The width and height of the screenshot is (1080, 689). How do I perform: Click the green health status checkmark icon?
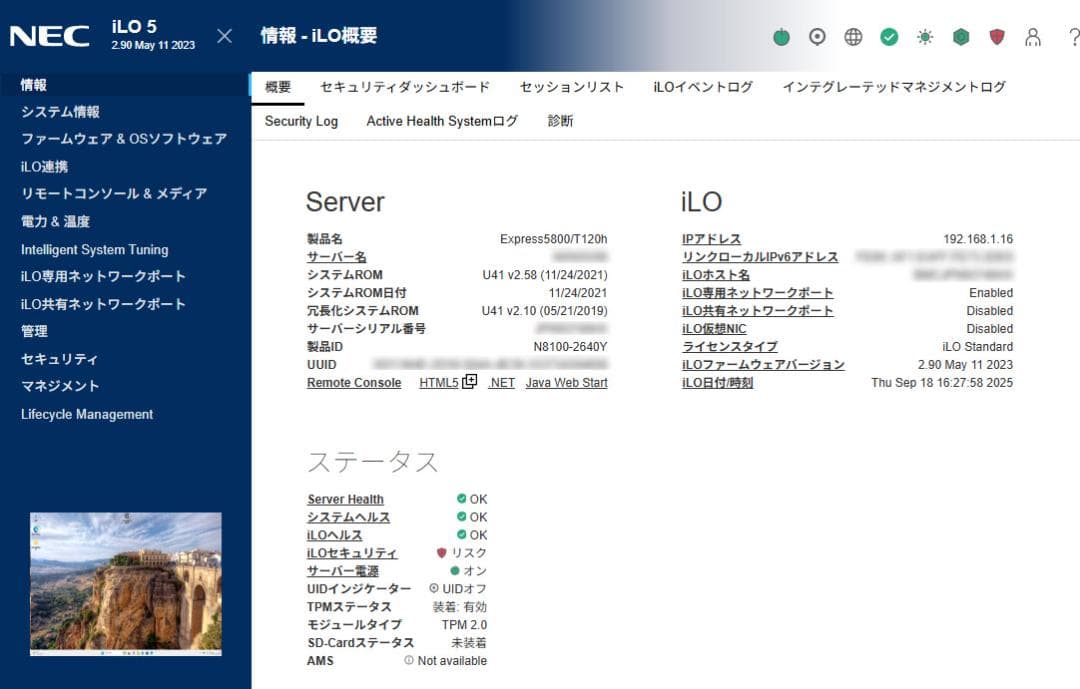pos(890,36)
